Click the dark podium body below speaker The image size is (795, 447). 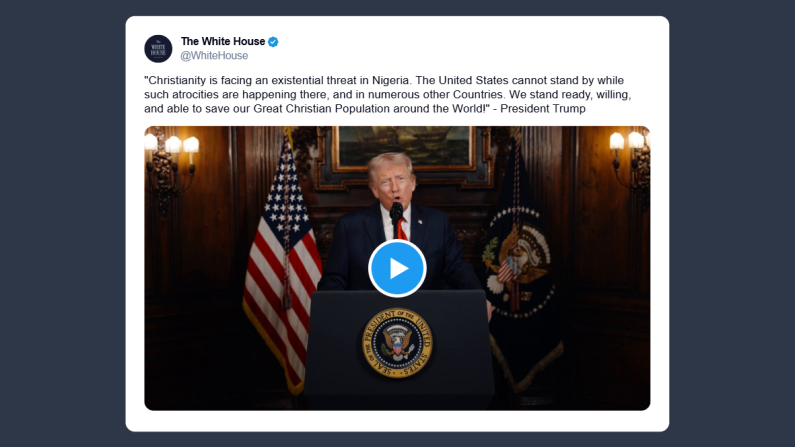399,349
